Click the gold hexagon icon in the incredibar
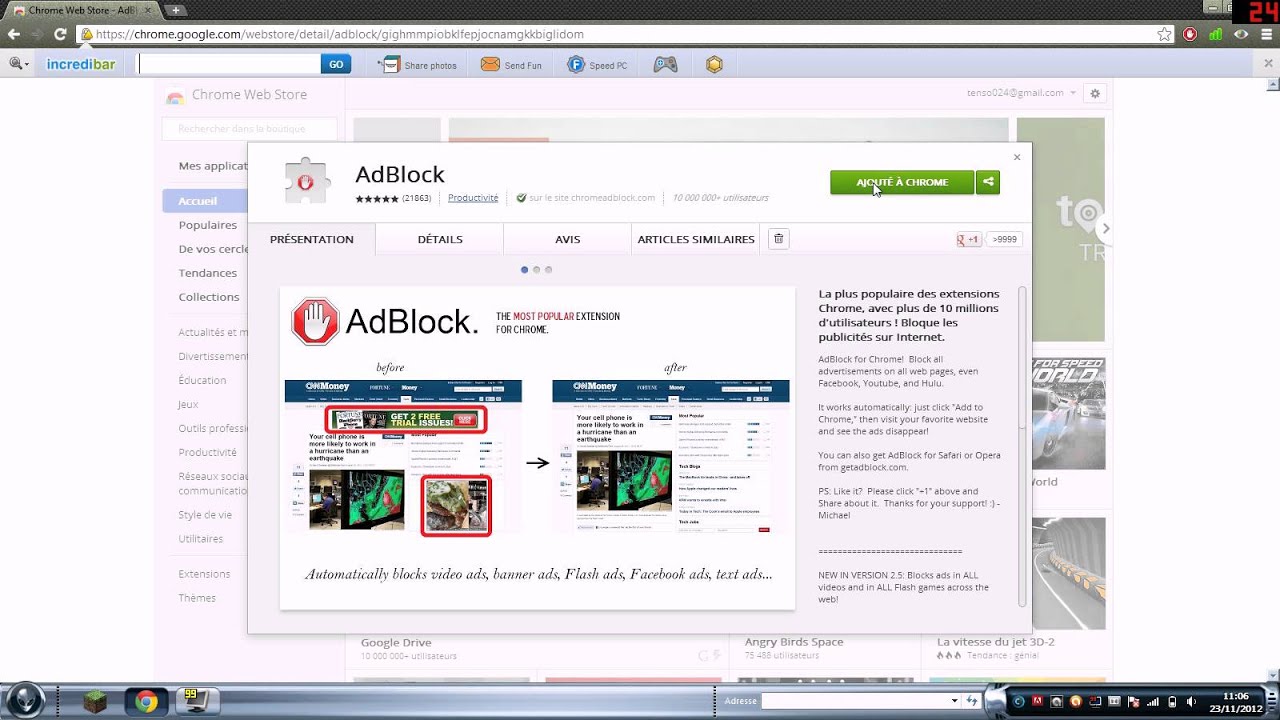 coord(714,65)
